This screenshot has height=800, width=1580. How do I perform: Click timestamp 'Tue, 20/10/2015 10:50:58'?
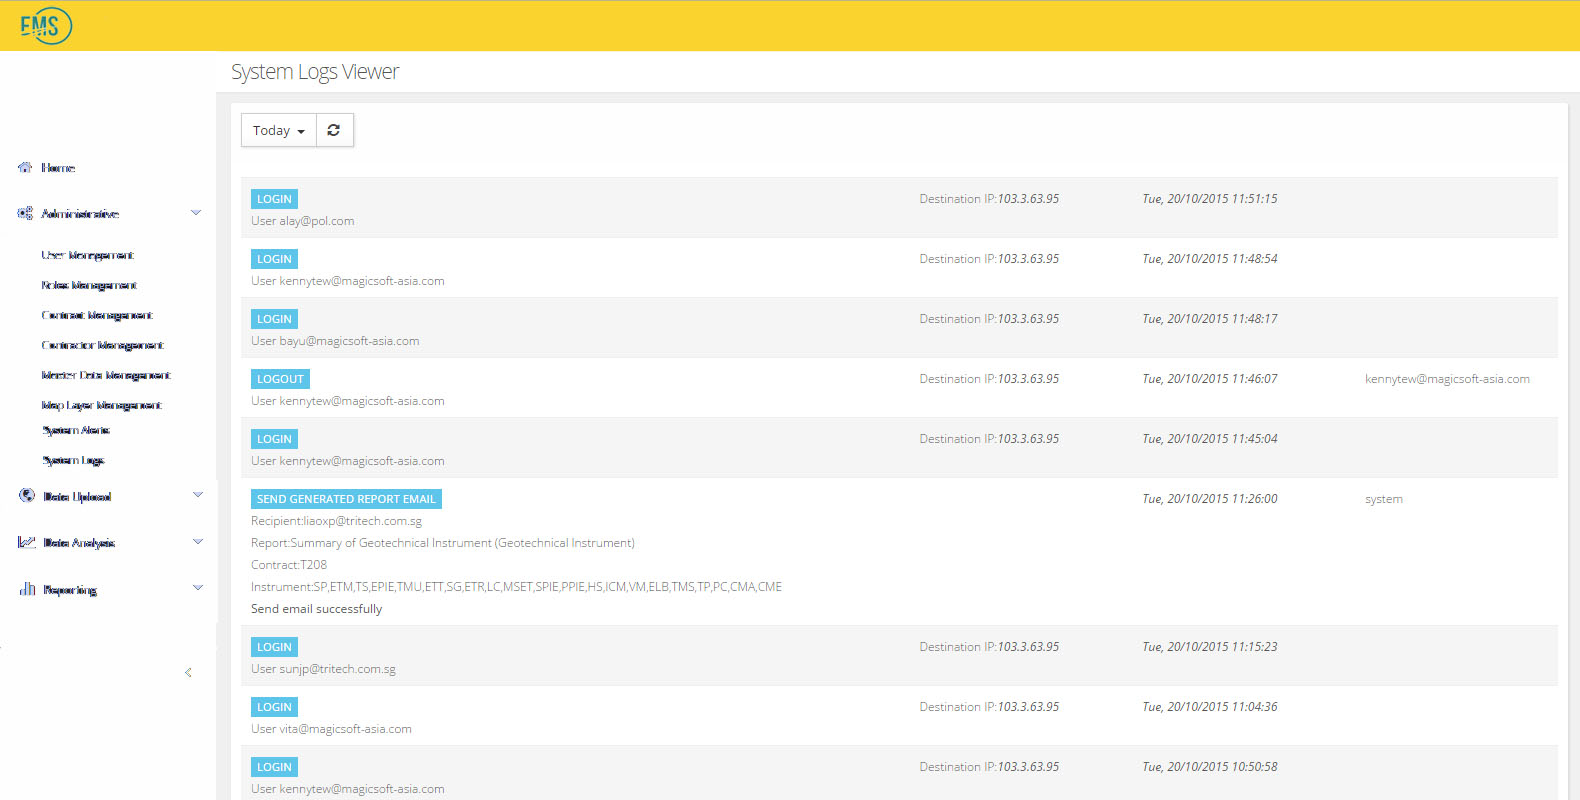tap(1210, 767)
